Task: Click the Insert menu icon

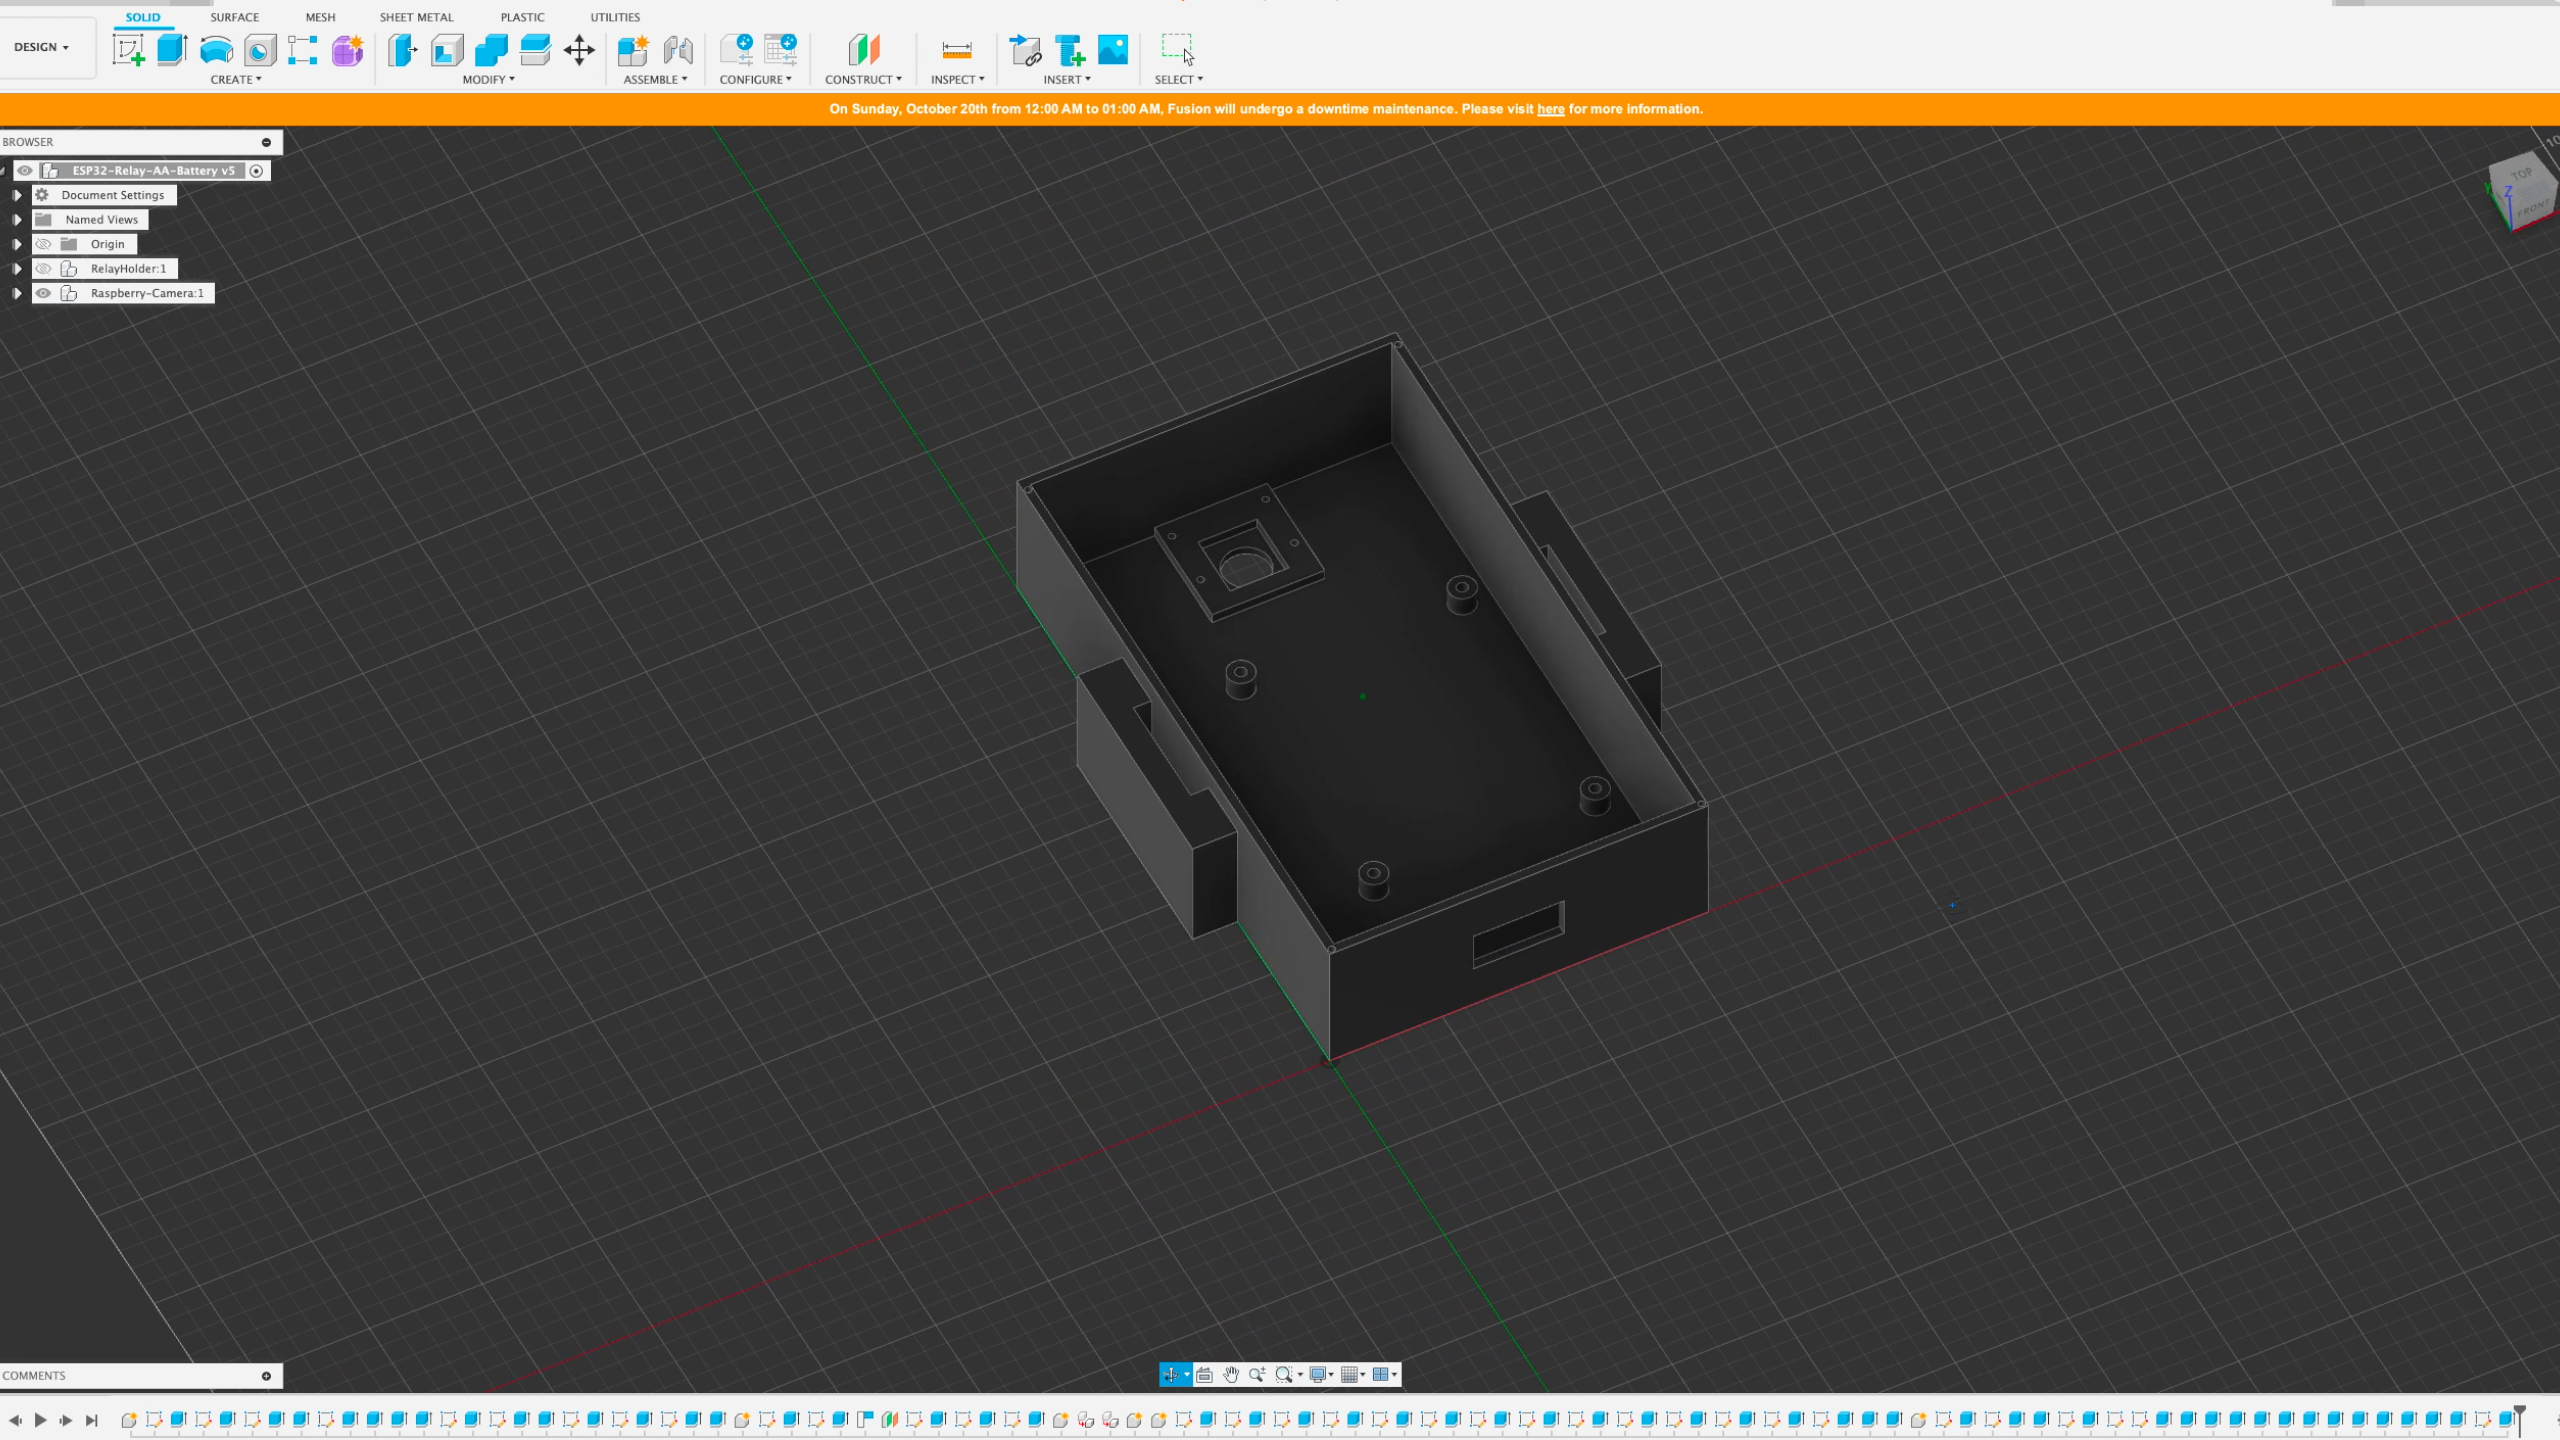Action: (x=1067, y=79)
